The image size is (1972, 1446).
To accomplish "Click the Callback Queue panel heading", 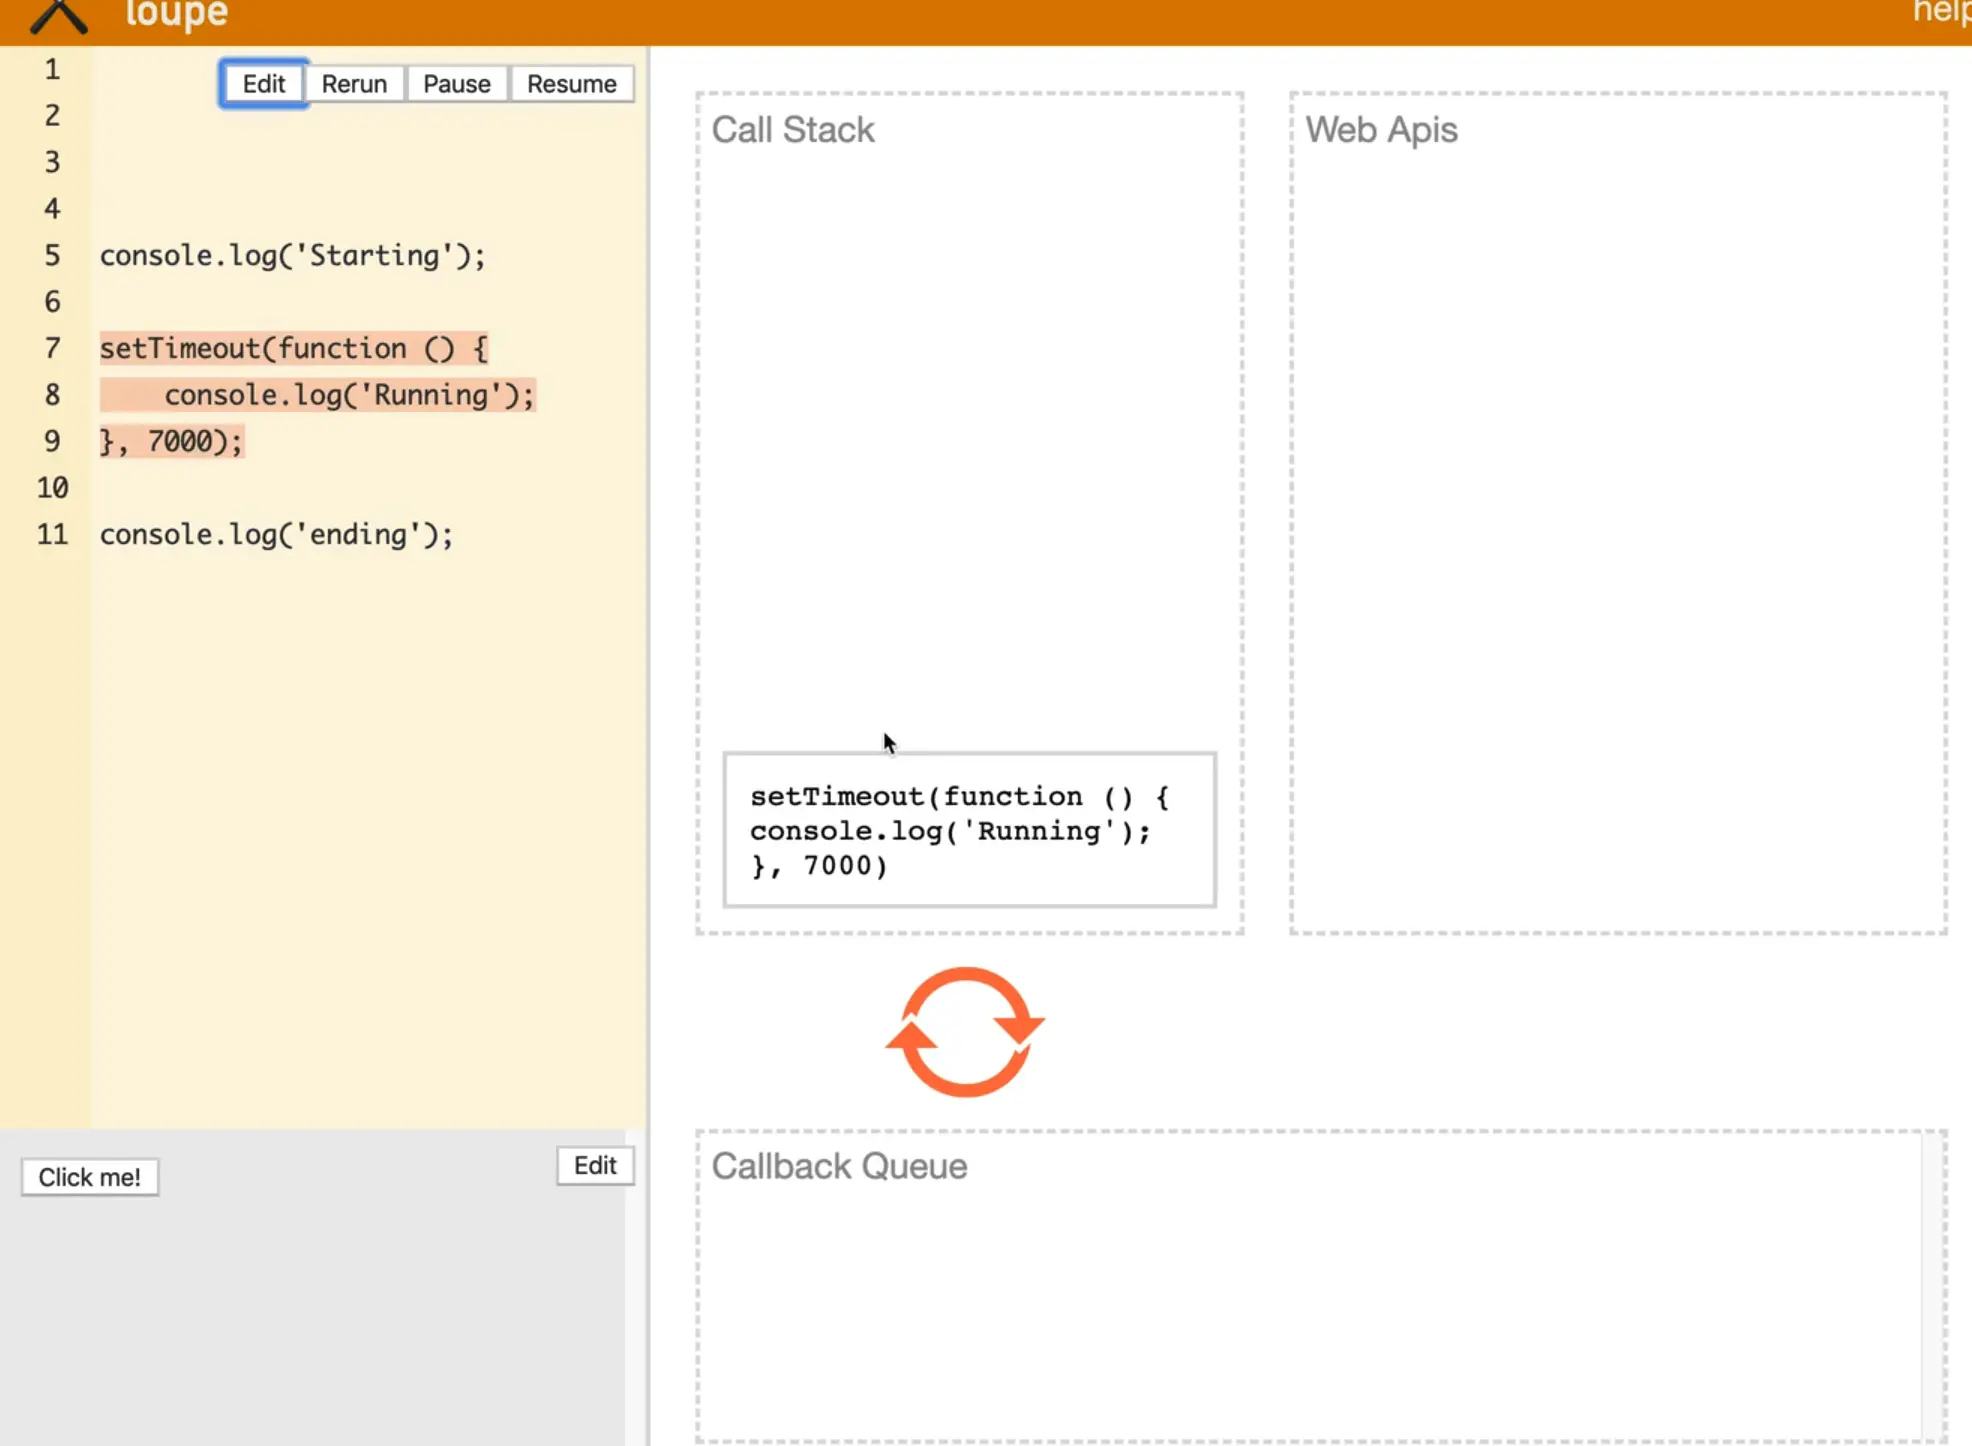I will 838,1167.
